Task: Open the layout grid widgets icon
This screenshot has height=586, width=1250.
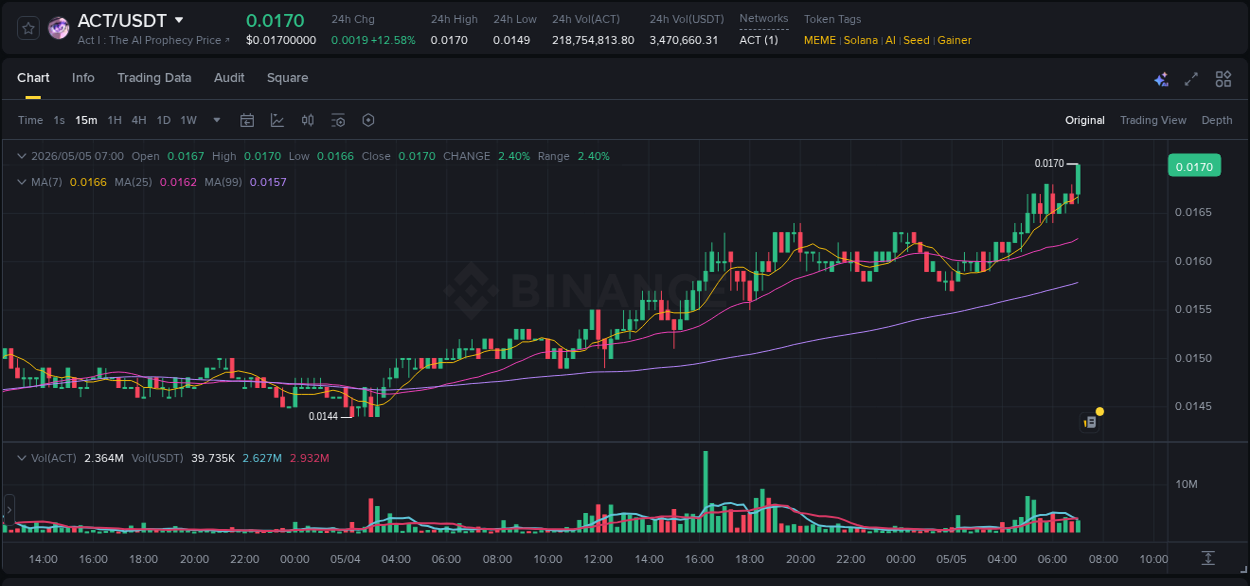Action: pyautogui.click(x=1223, y=79)
